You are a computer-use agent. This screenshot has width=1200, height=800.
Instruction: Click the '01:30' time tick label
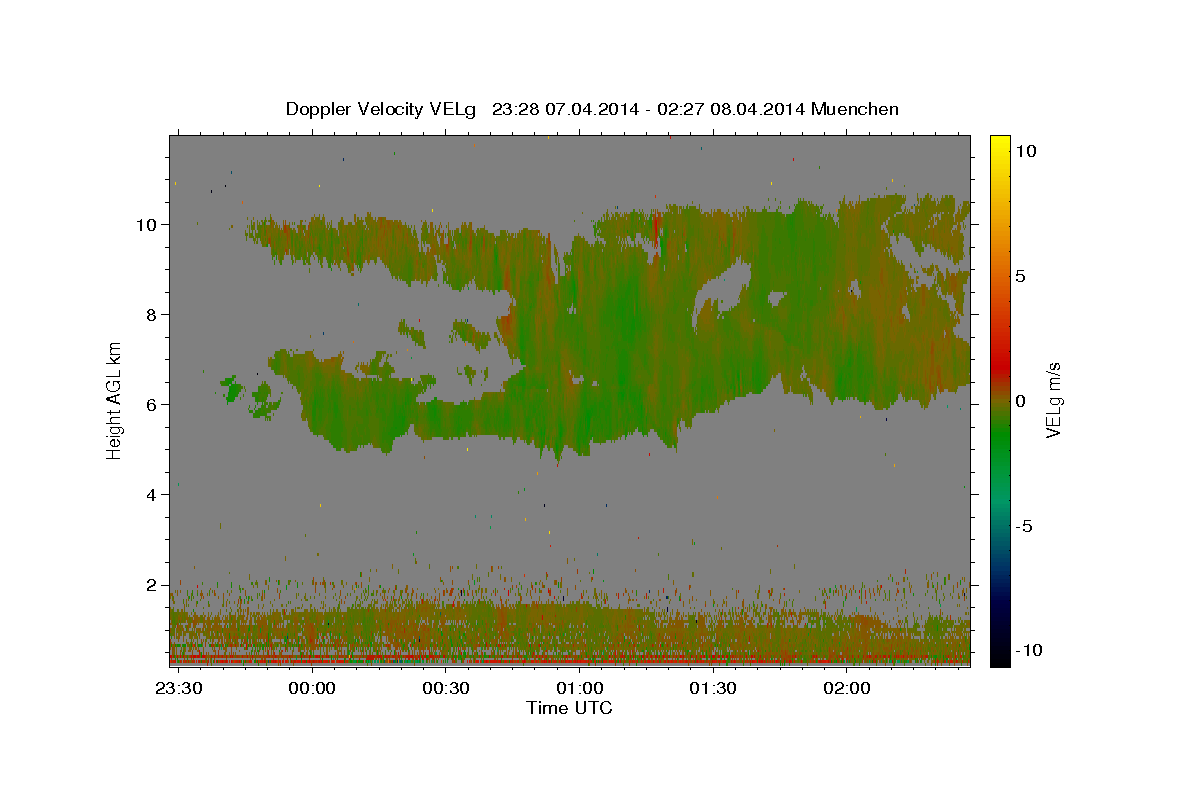point(713,689)
